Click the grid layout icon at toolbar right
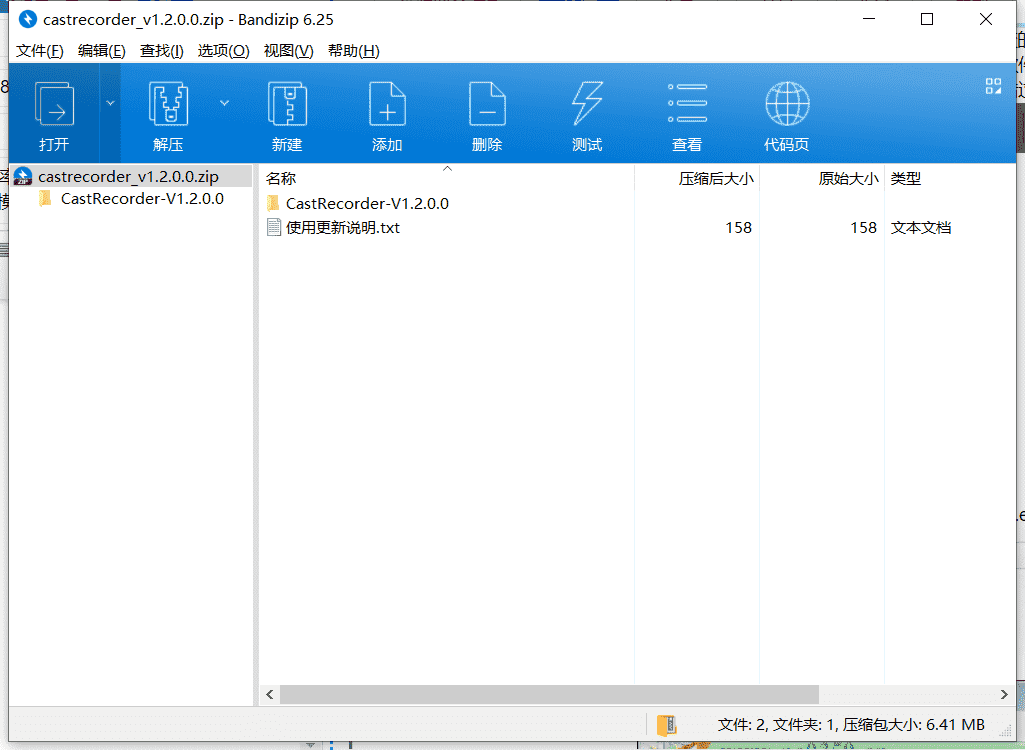Viewport: 1025px width, 750px height. pos(993,86)
